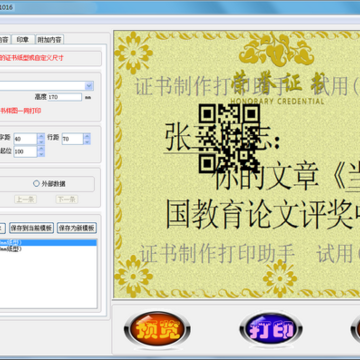
Task: Click the HONORARY CREDENTIAL subtitle text
Action: click(x=277, y=101)
